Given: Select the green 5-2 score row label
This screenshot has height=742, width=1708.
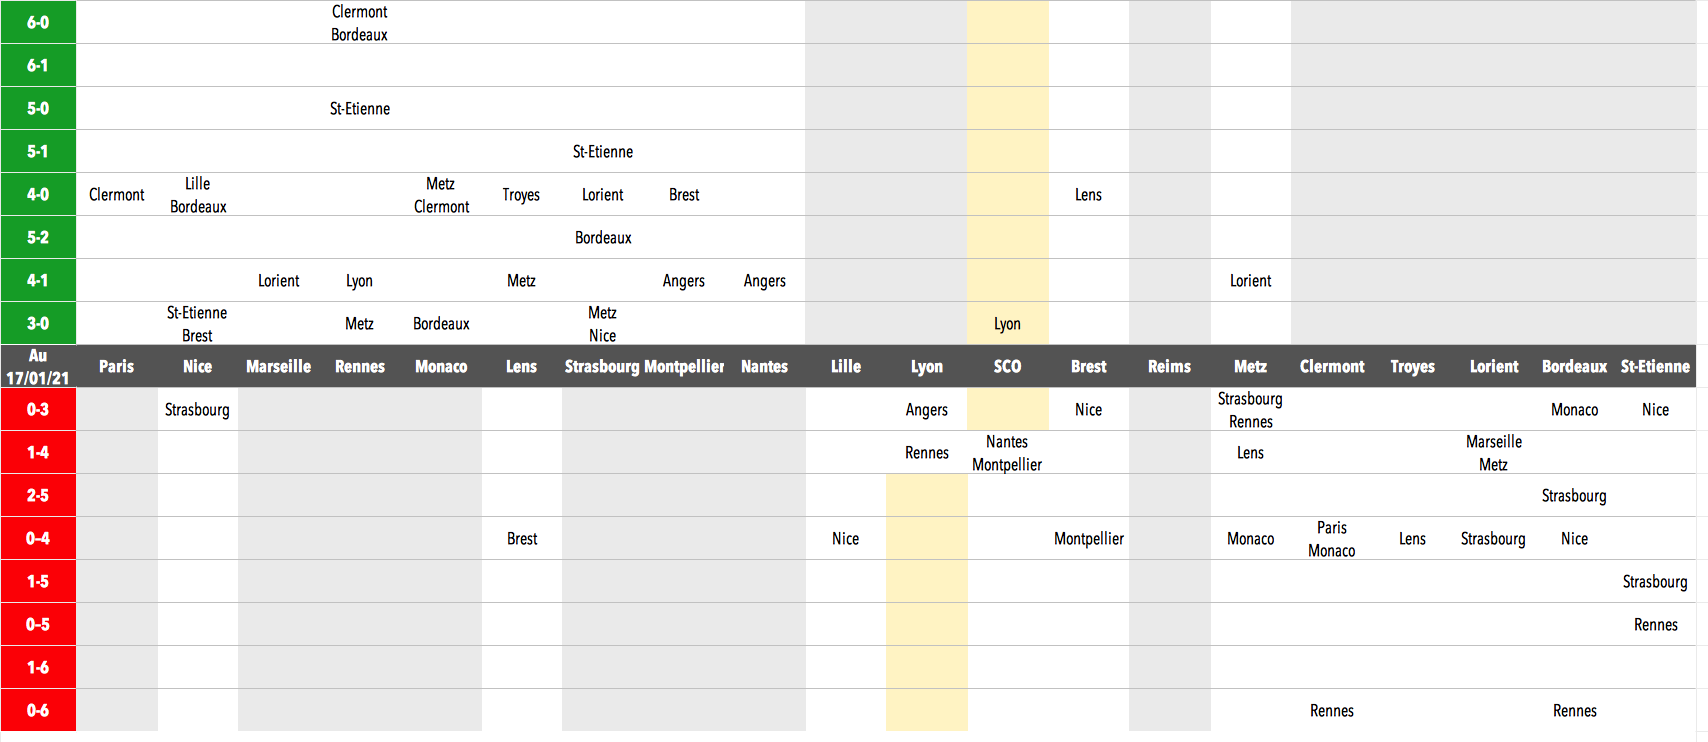Looking at the screenshot, I should tap(38, 238).
